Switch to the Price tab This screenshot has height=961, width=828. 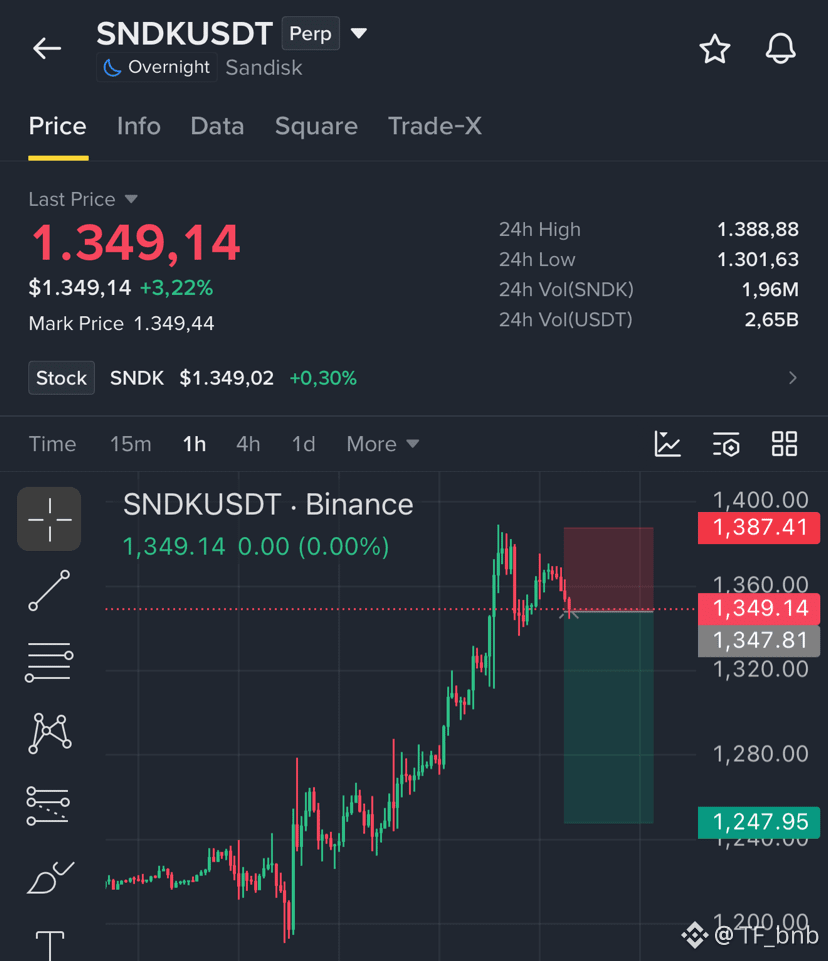point(58,126)
